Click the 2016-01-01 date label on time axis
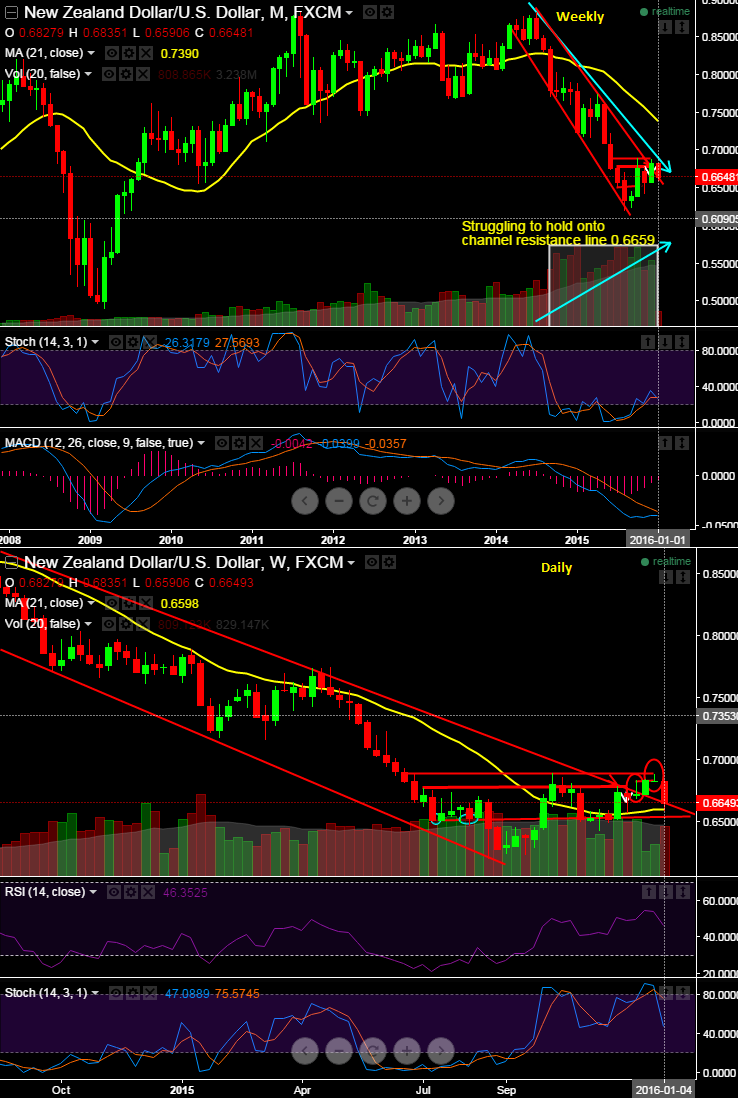The width and height of the screenshot is (738, 1100). [658, 539]
